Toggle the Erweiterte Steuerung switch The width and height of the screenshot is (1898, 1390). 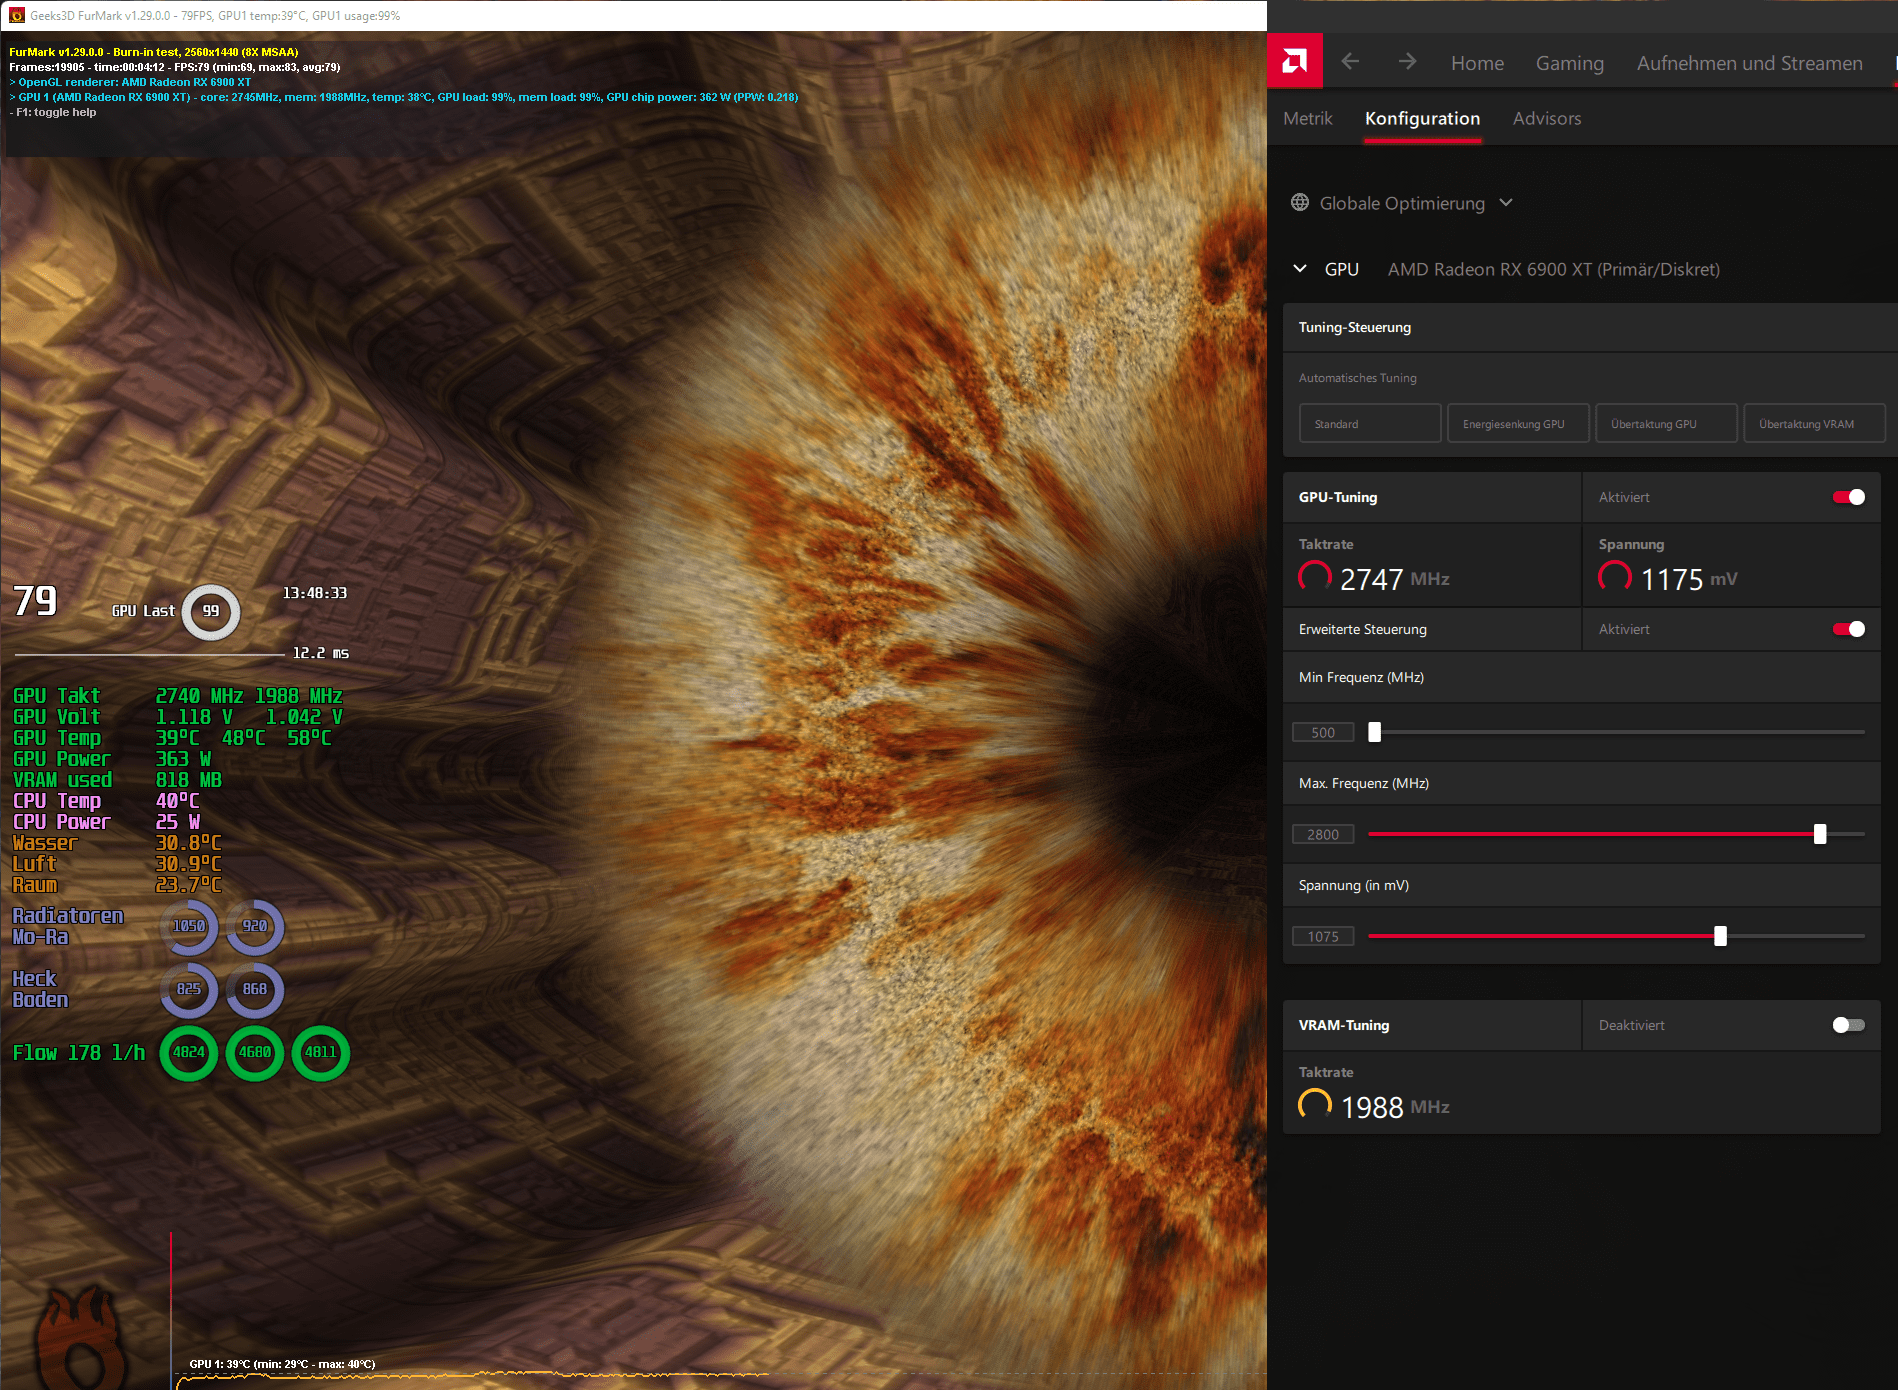point(1848,629)
